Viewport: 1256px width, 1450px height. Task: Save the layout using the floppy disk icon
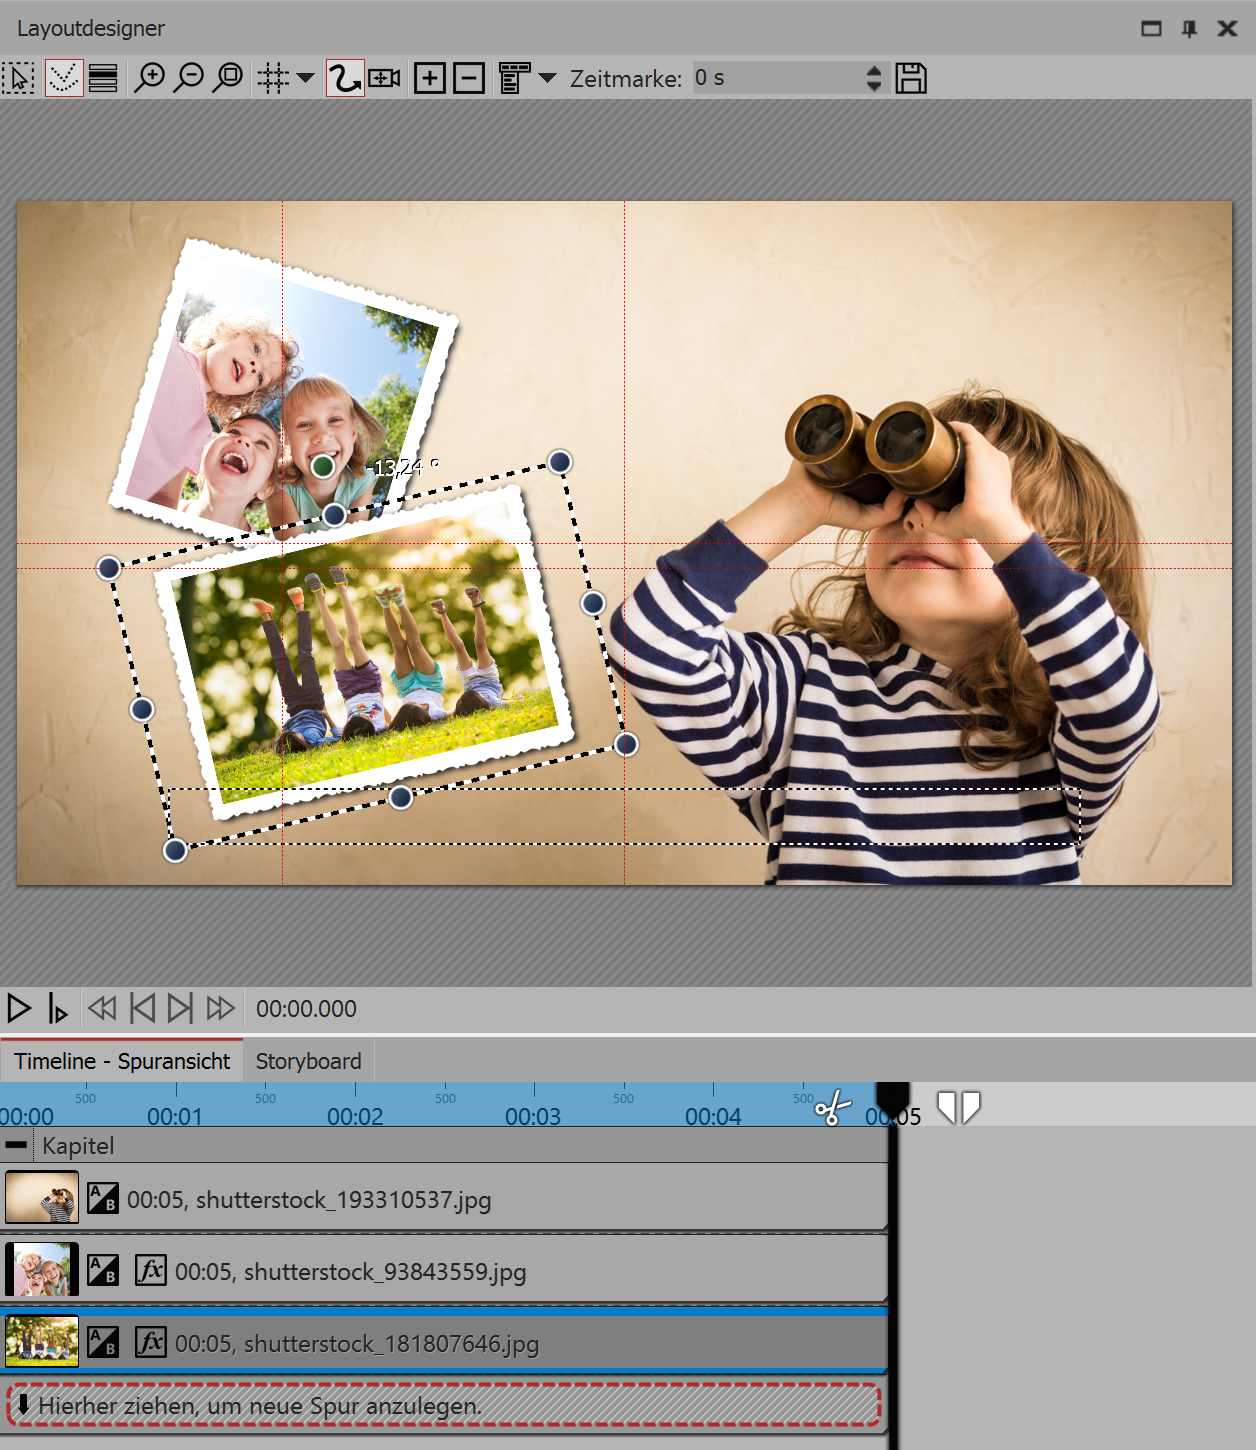pyautogui.click(x=911, y=77)
